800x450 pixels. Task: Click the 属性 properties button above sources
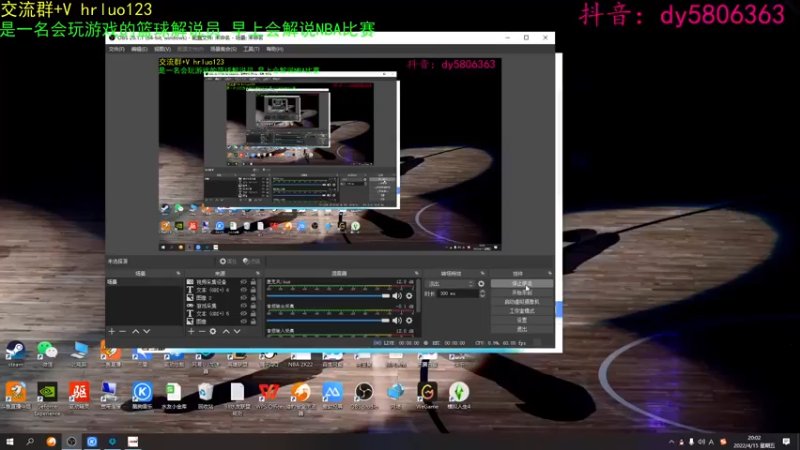(x=228, y=261)
